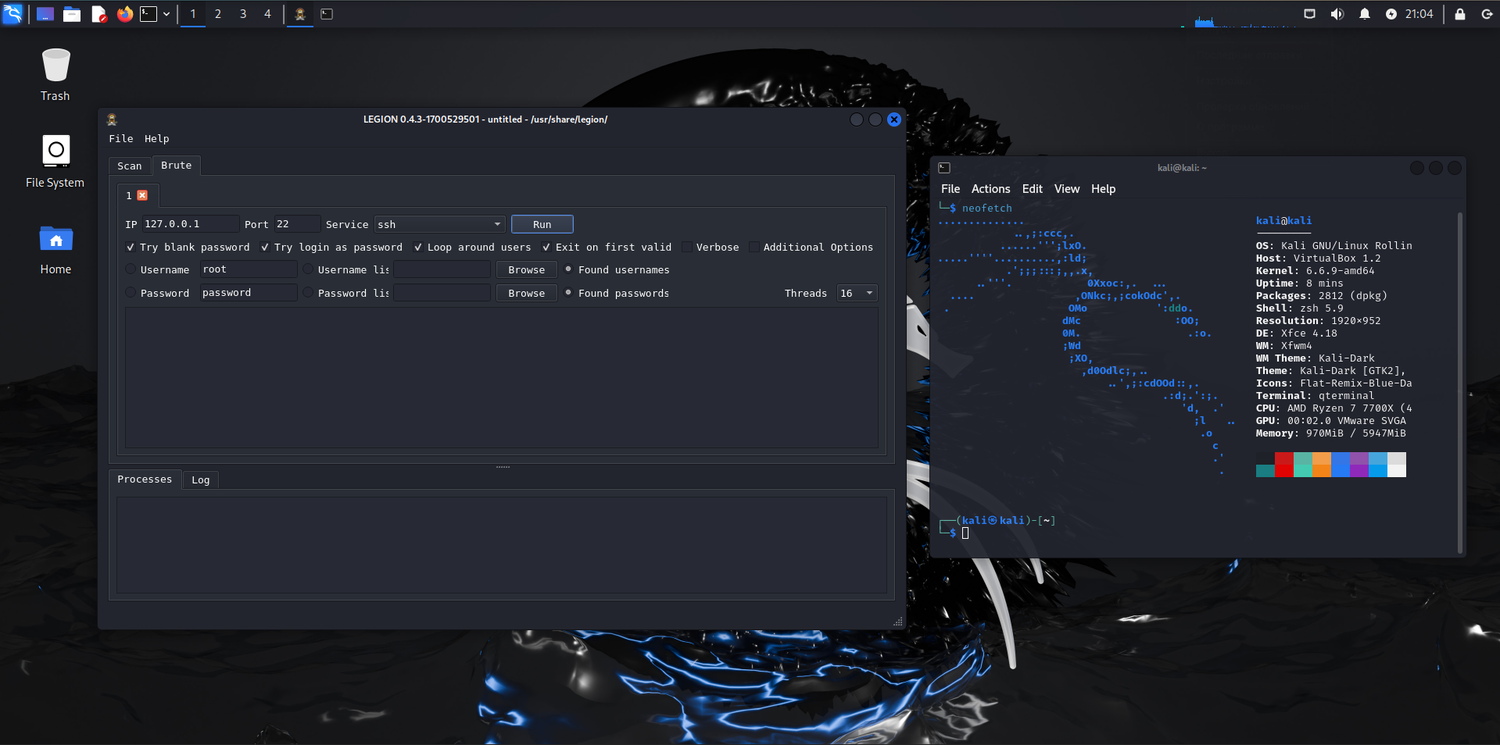Select the Found usernames radio button
Image resolution: width=1500 pixels, height=745 pixels.
[x=569, y=269]
